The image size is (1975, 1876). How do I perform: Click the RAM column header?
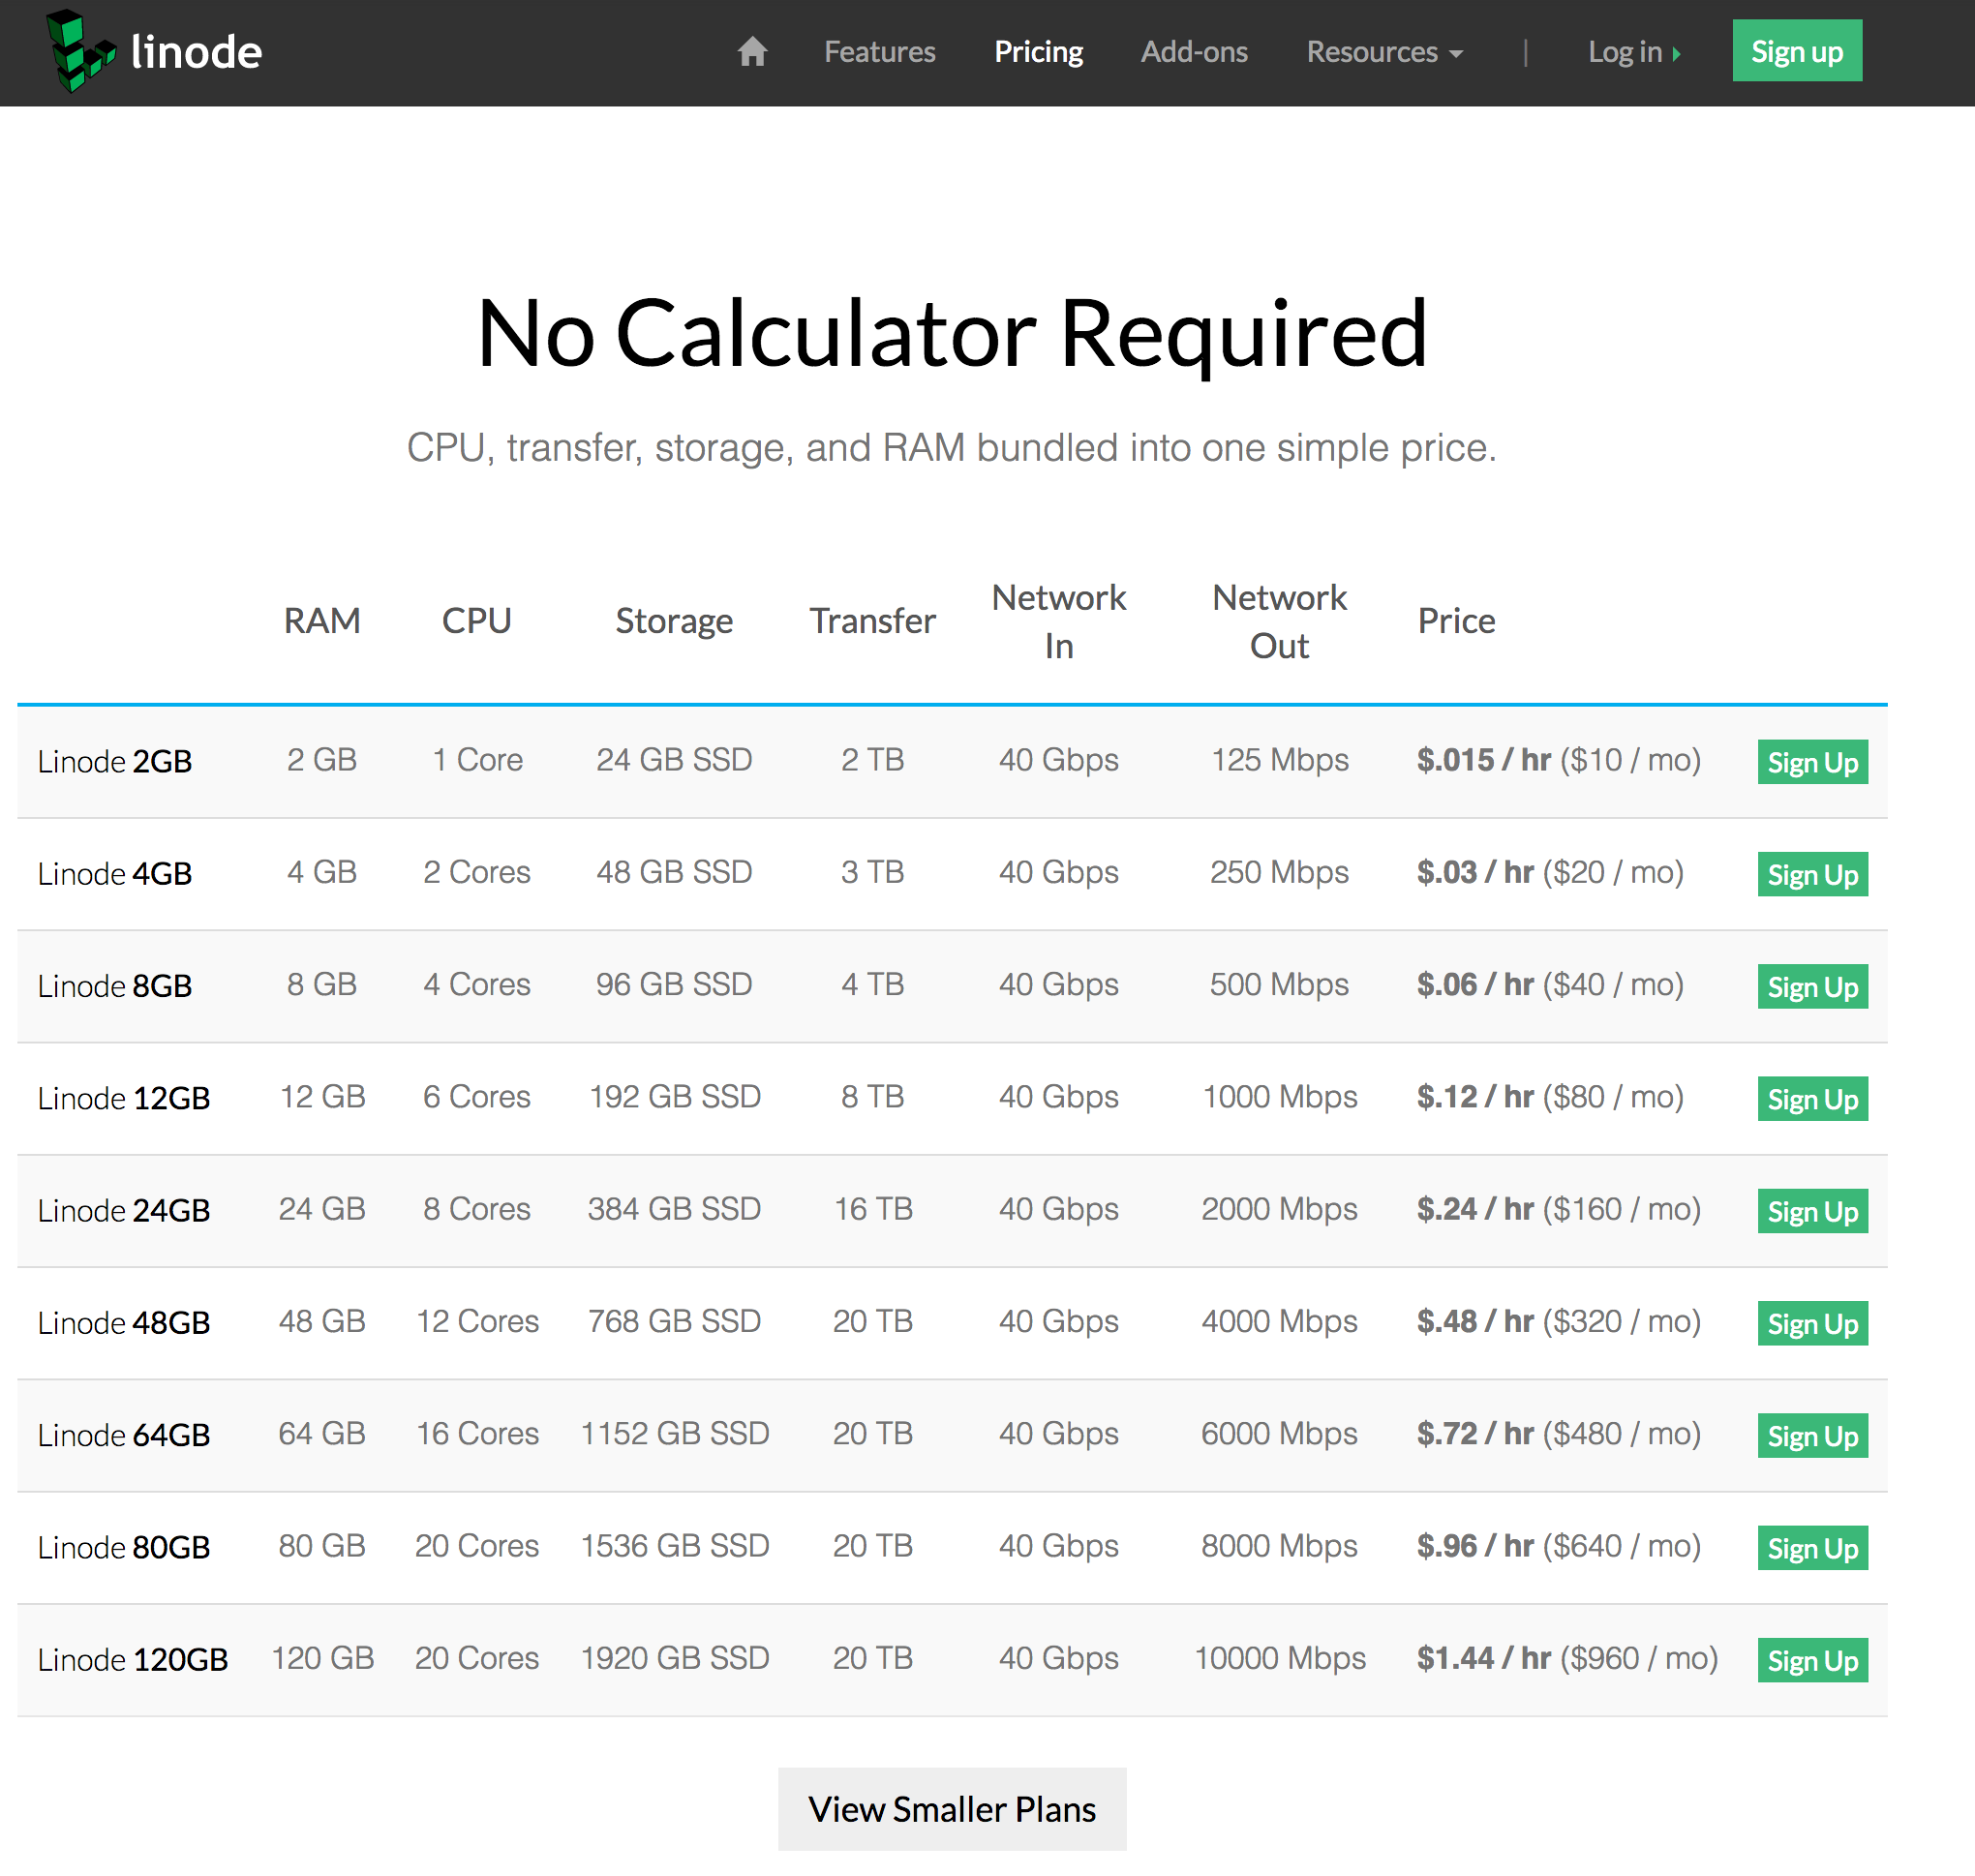322,621
